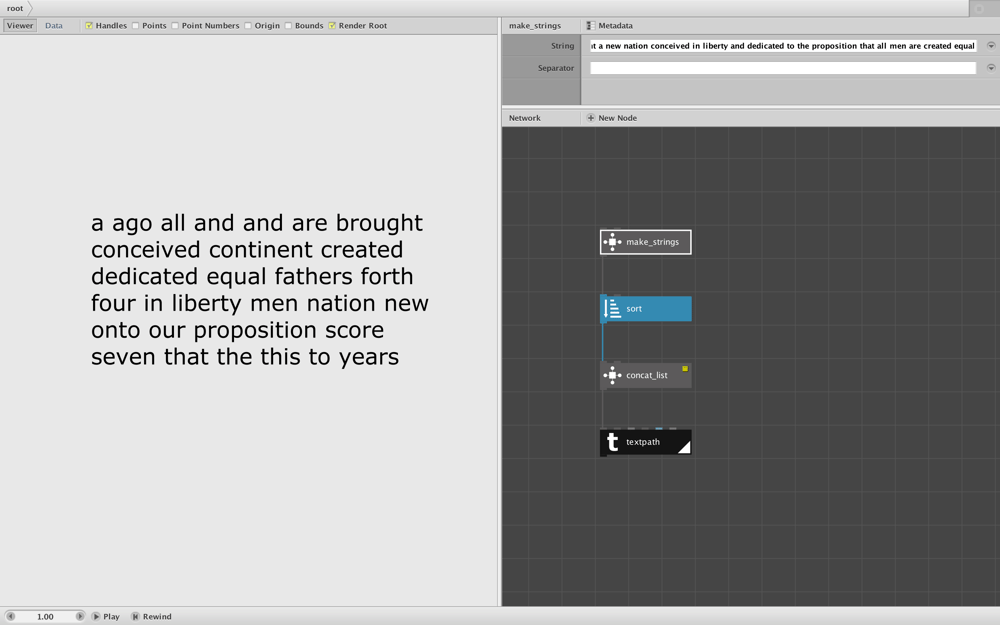Step frame forward with right arrow
The width and height of the screenshot is (1000, 625).
point(80,617)
